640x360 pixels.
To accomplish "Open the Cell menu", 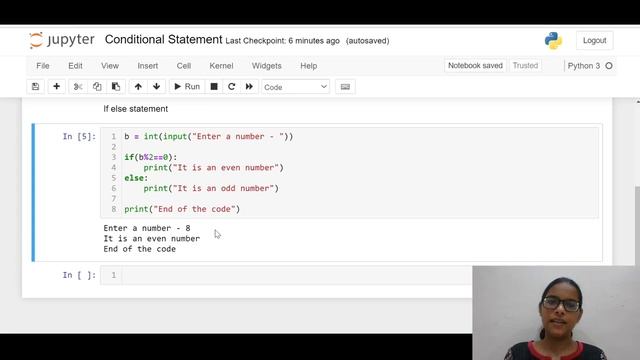I will 184,66.
